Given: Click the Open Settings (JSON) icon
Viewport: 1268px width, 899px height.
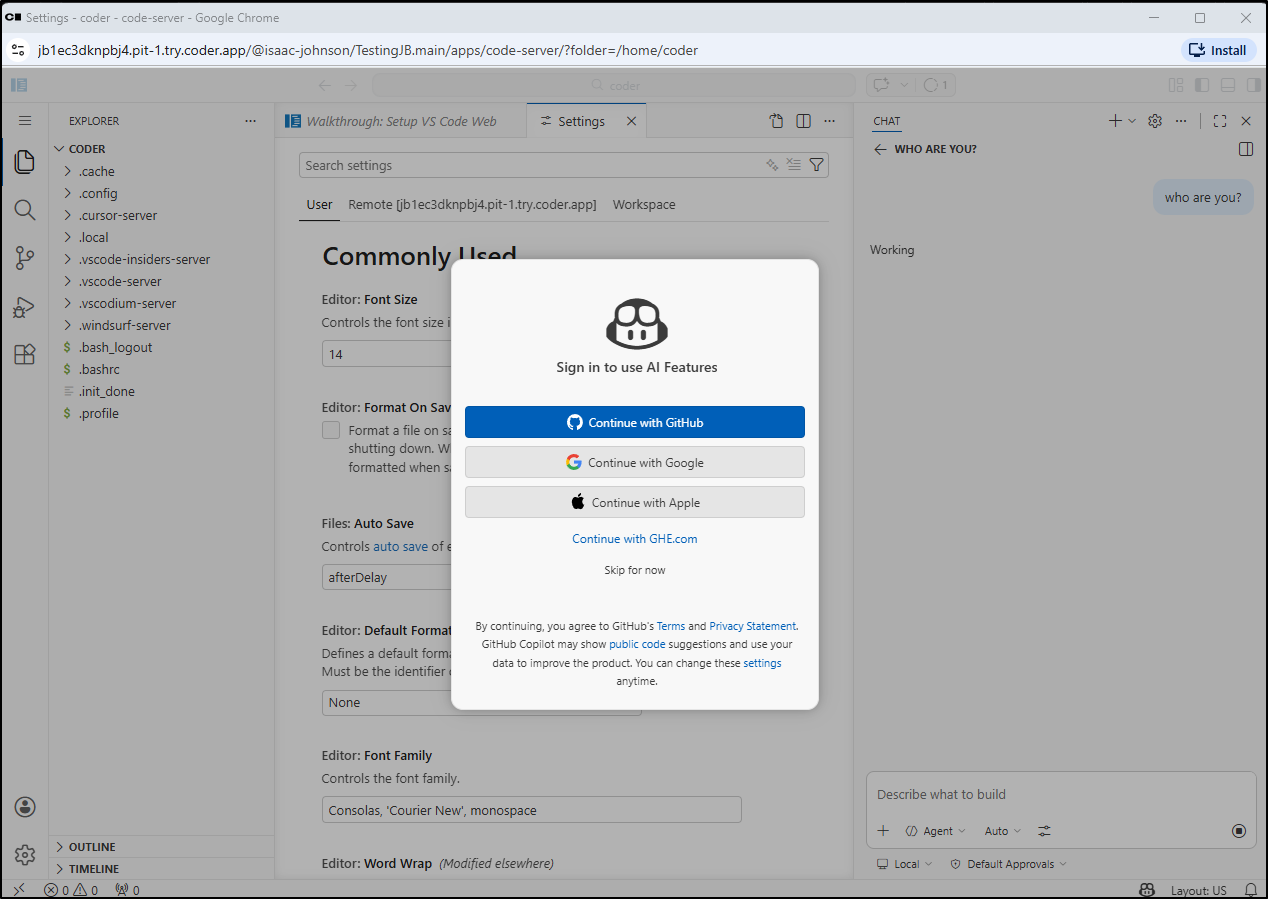Looking at the screenshot, I should pyautogui.click(x=776, y=121).
